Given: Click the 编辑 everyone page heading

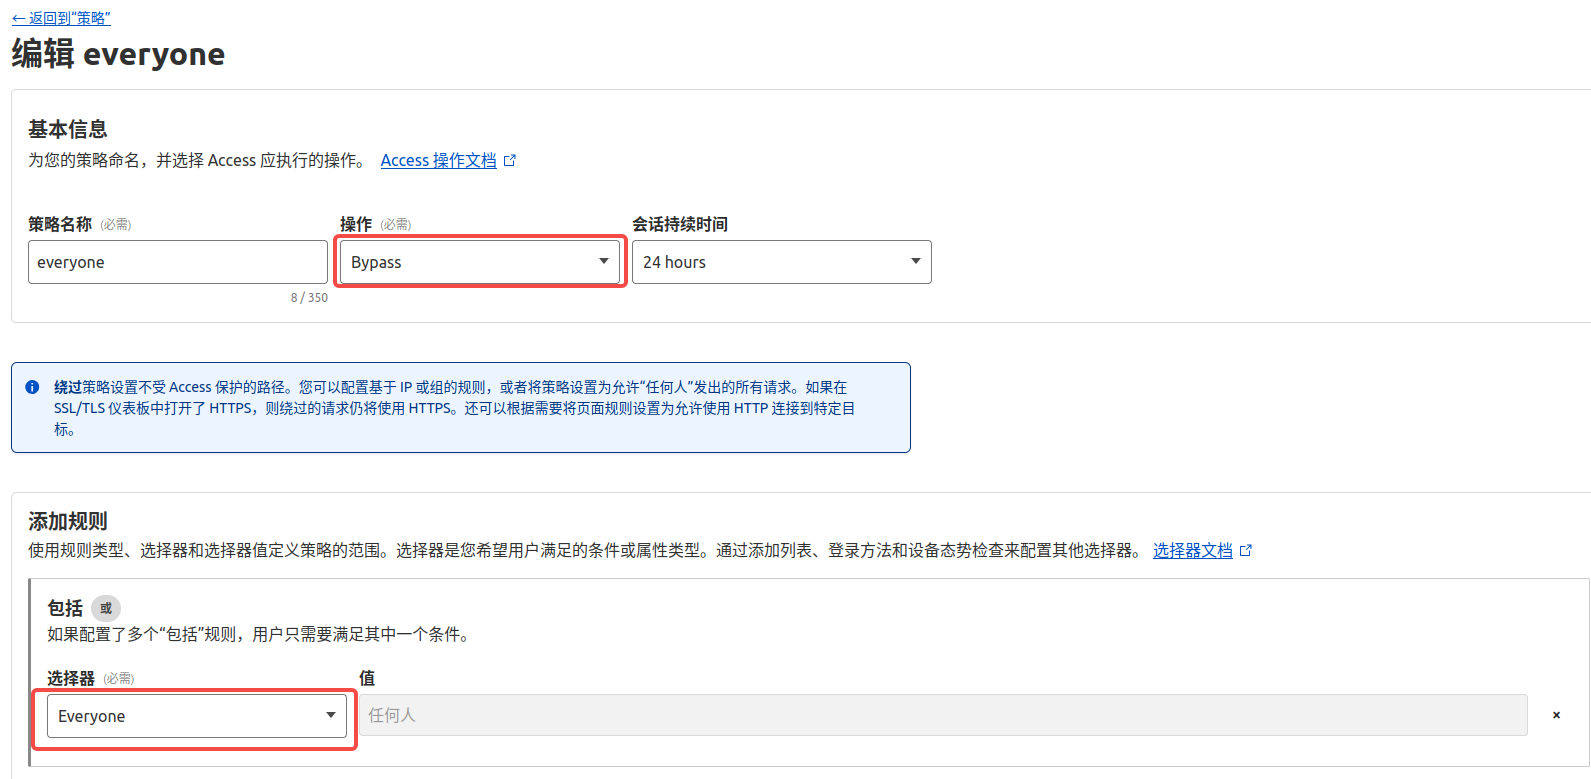Looking at the screenshot, I should point(118,54).
